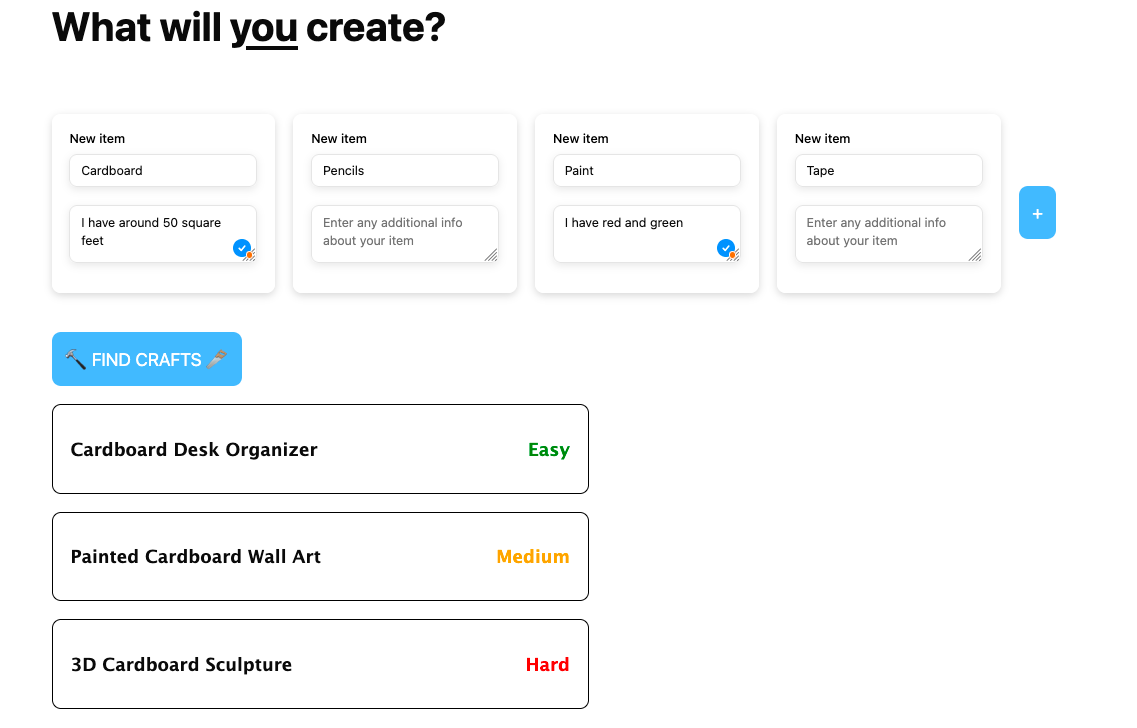Expand the Painted Cardboard Wall Art card
The image size is (1137, 728).
tap(321, 557)
